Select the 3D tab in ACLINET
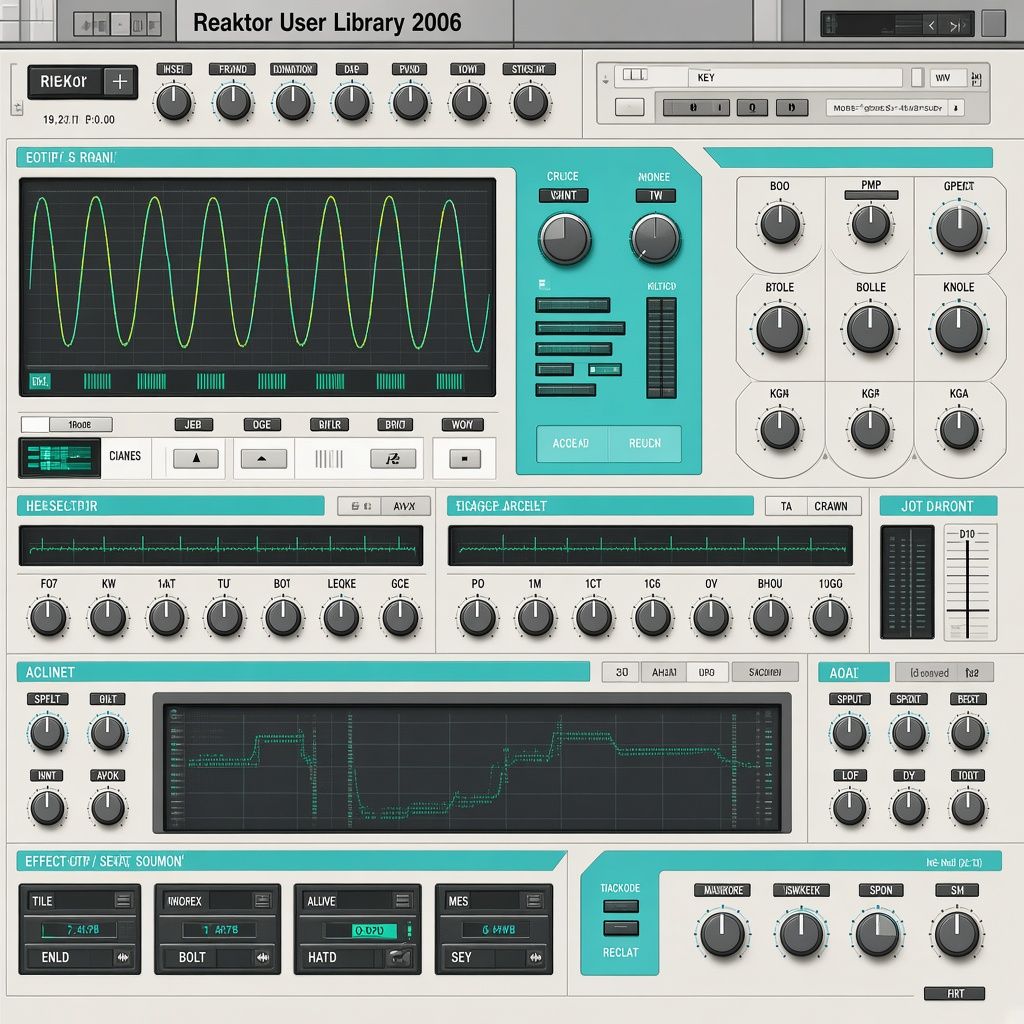 pos(622,672)
